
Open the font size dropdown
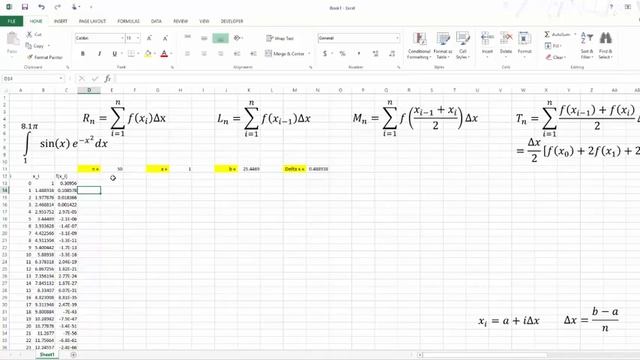(x=138, y=38)
